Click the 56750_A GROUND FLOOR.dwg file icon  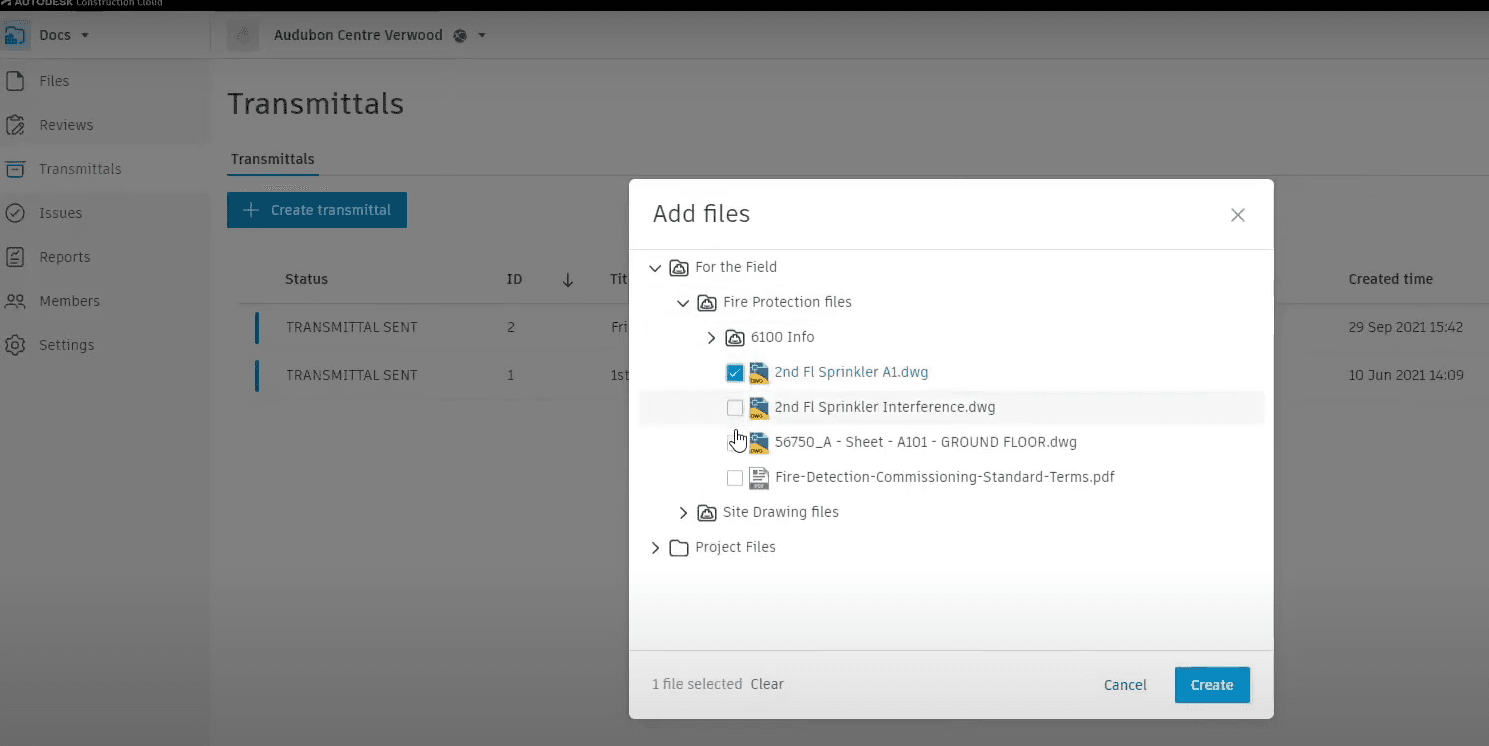click(759, 443)
